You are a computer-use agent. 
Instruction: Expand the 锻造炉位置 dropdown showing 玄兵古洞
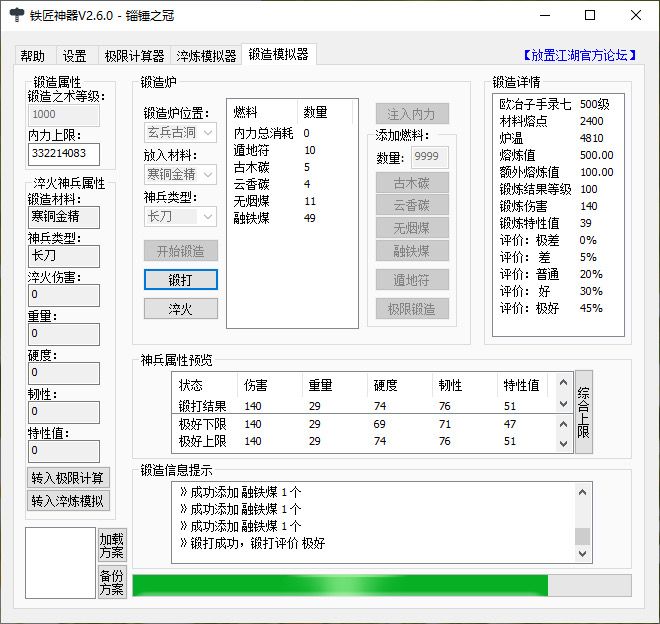click(181, 133)
